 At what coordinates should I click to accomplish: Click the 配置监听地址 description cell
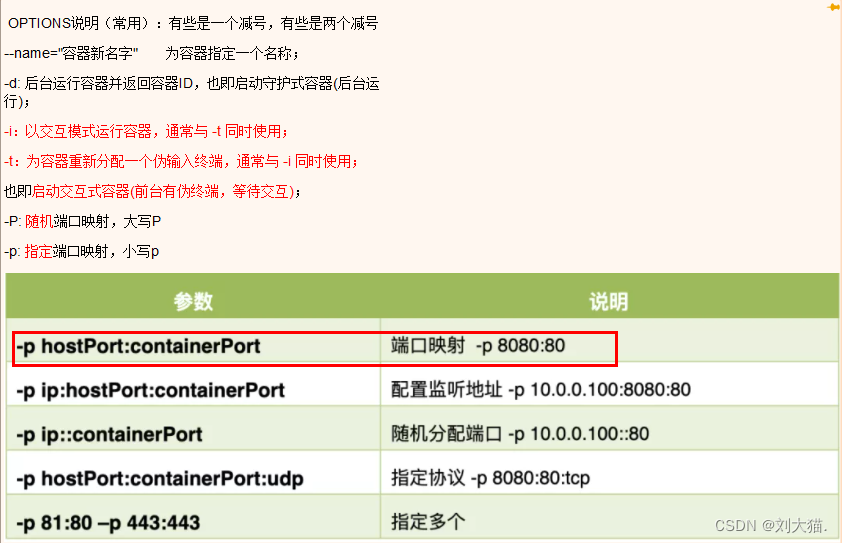tap(541, 390)
